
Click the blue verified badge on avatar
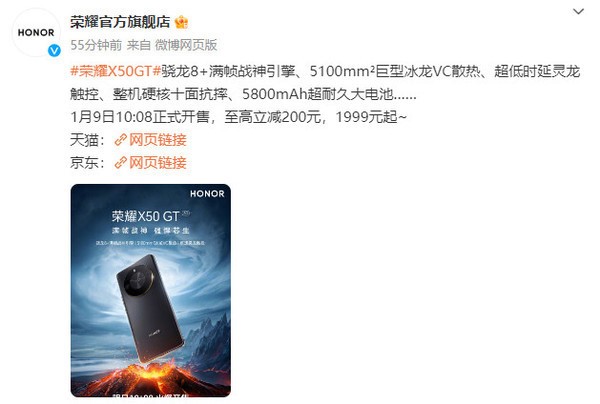(54, 50)
